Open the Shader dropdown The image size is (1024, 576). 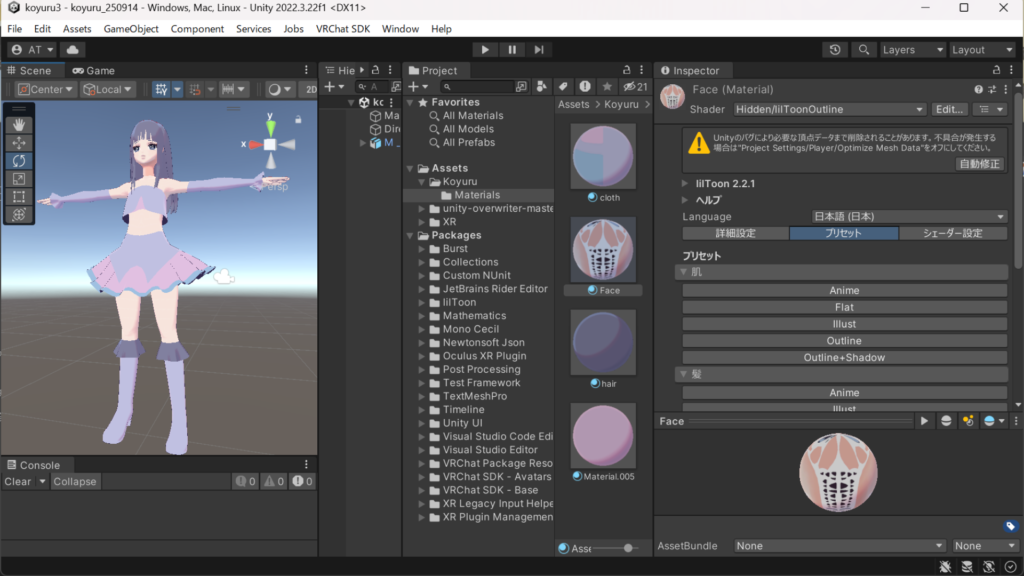pyautogui.click(x=829, y=109)
